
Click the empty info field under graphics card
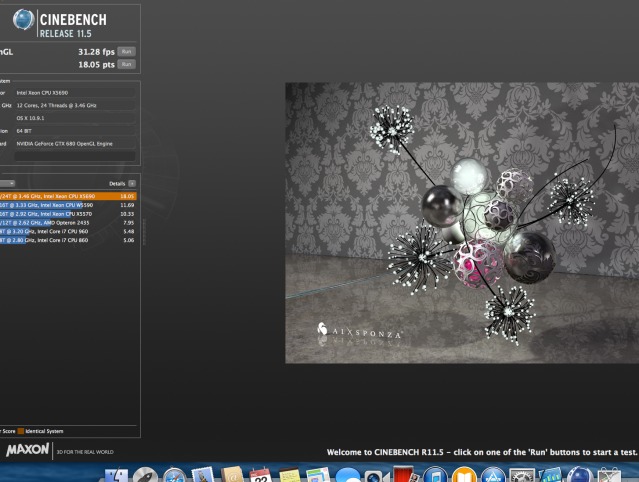[x=75, y=156]
